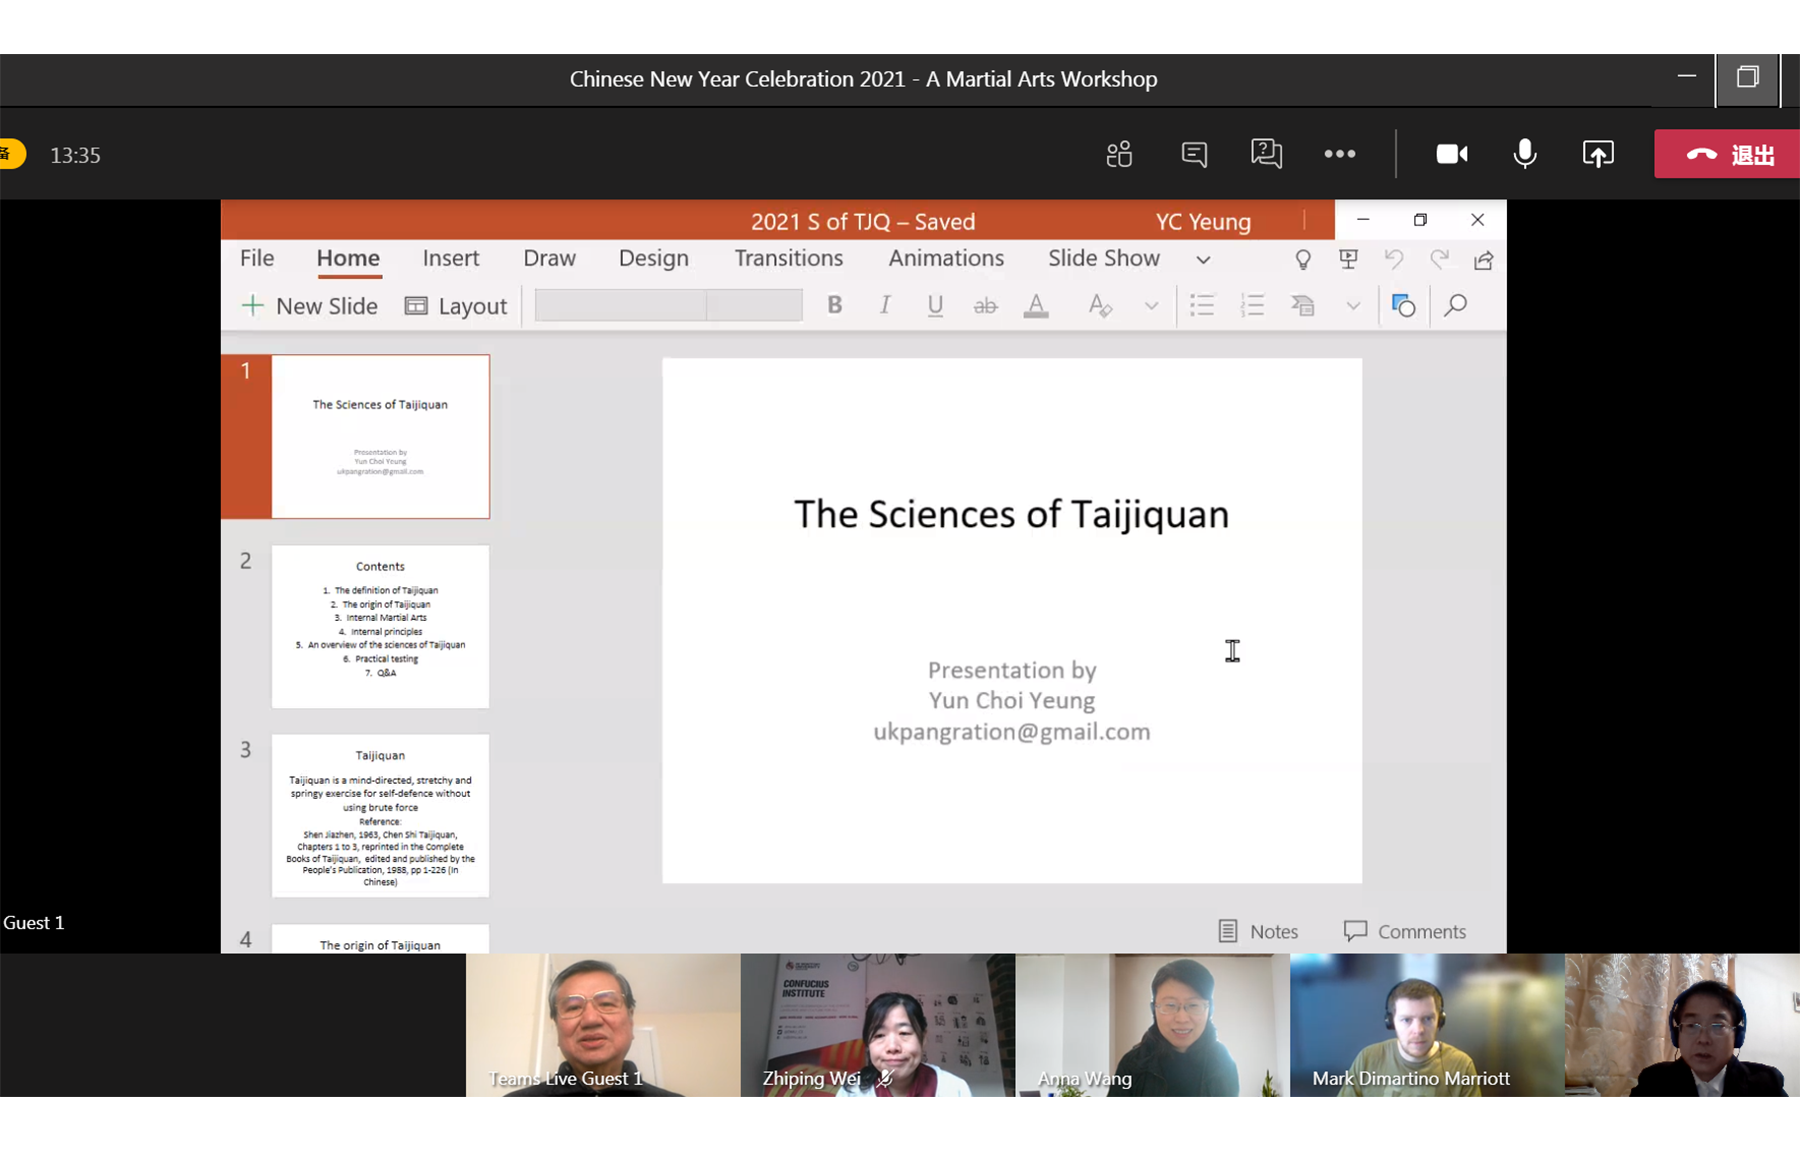The width and height of the screenshot is (1800, 1152).
Task: Redo the last action
Action: [1439, 260]
